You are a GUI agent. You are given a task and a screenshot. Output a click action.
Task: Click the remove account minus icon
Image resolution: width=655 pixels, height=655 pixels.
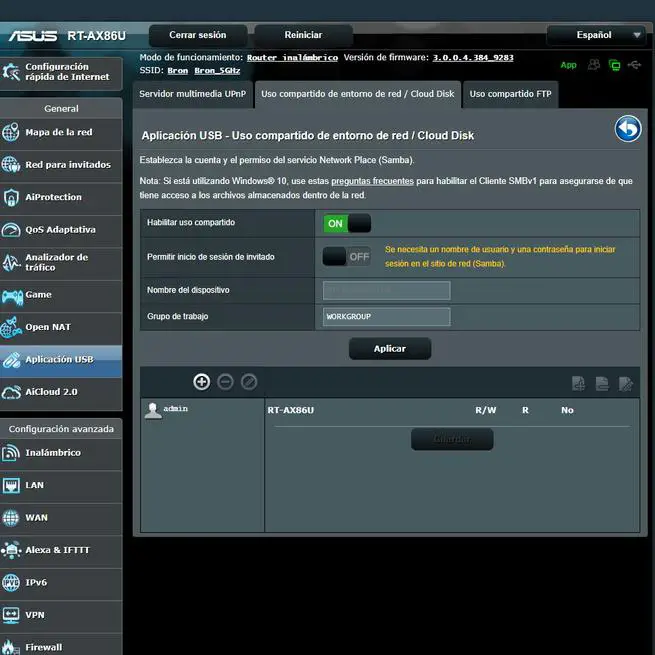226,382
